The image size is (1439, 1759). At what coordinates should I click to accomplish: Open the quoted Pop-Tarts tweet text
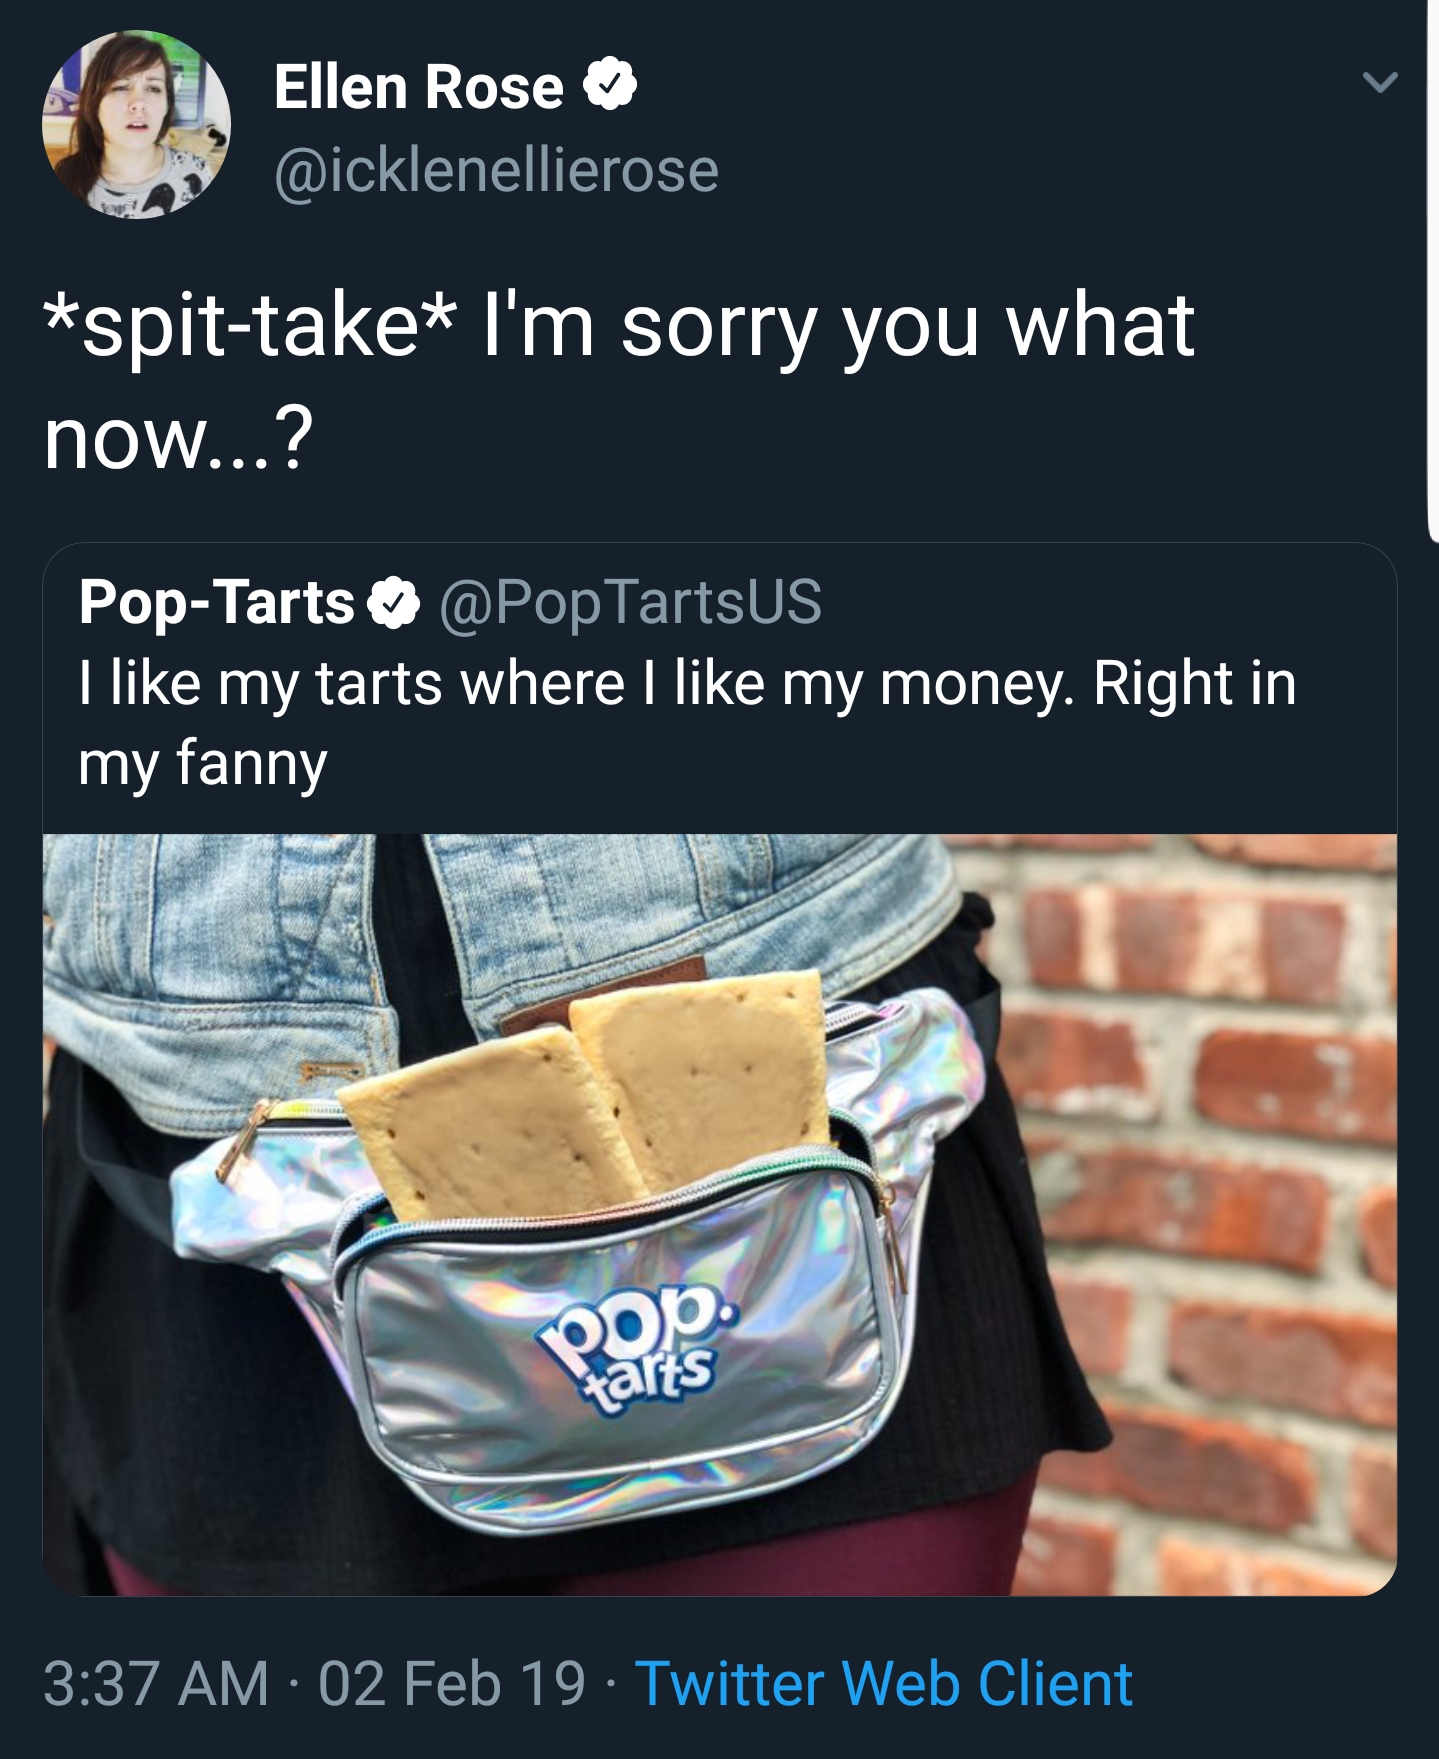(687, 723)
